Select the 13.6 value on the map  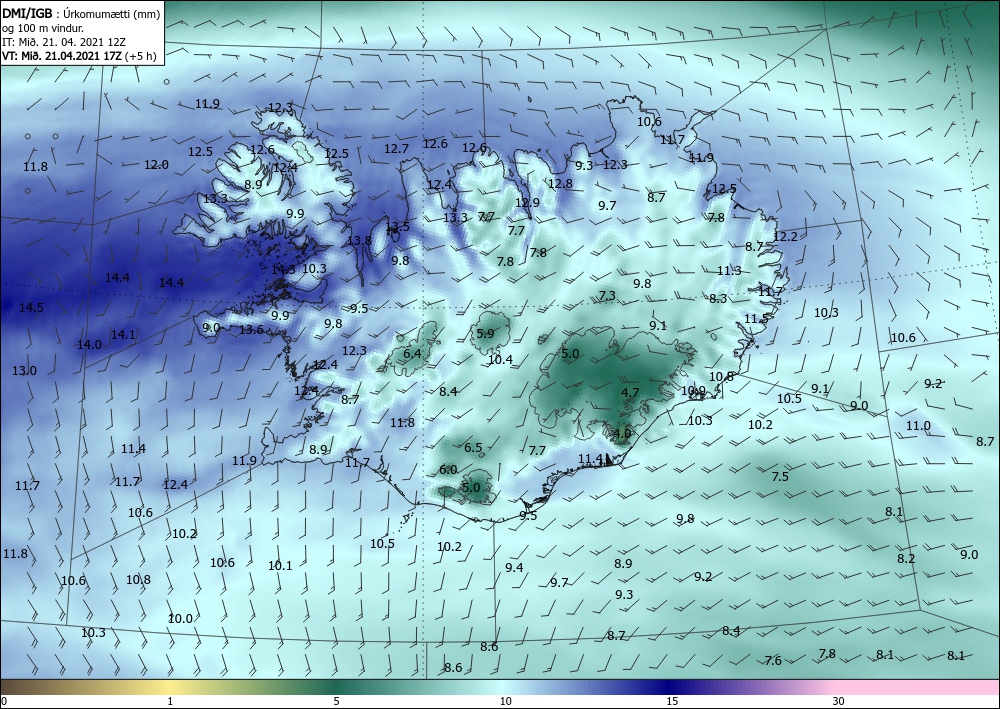251,330
